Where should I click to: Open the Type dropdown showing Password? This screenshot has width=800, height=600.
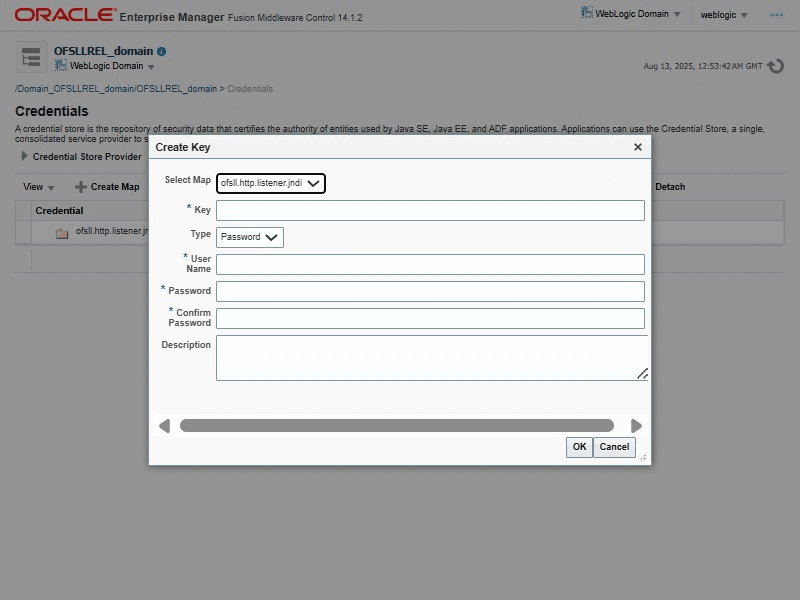tap(249, 237)
